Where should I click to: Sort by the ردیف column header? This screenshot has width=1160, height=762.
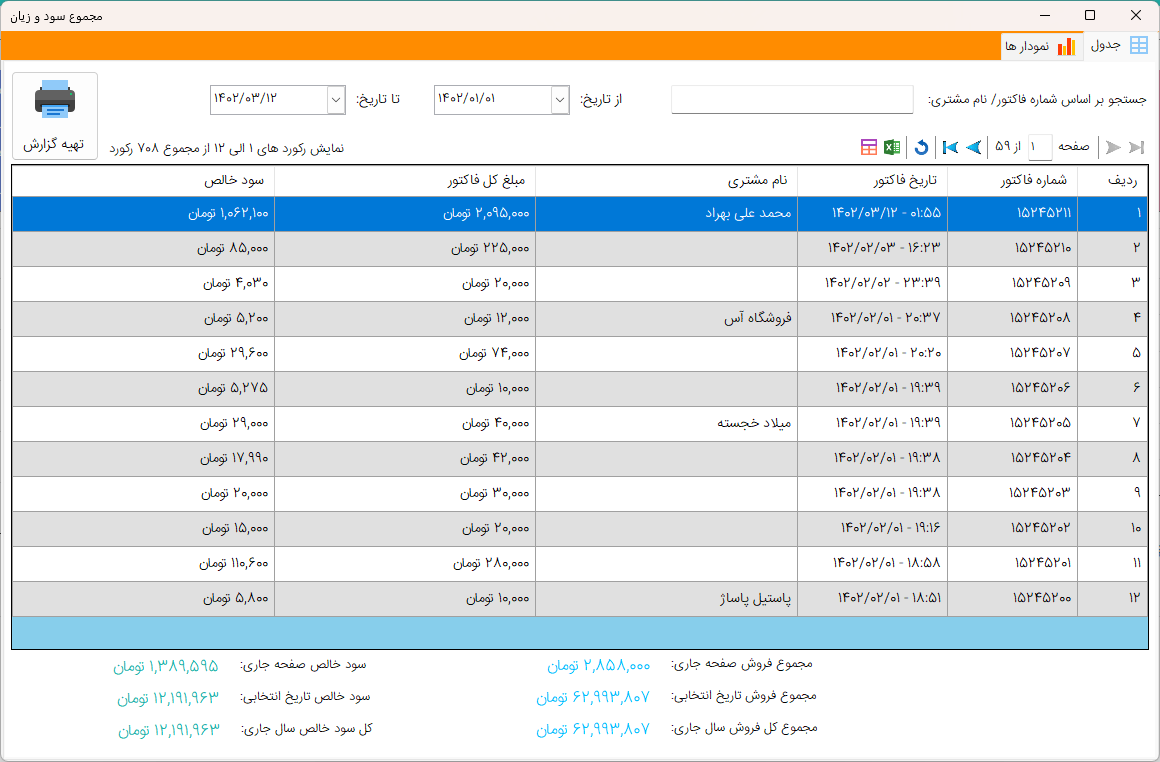tap(1113, 181)
